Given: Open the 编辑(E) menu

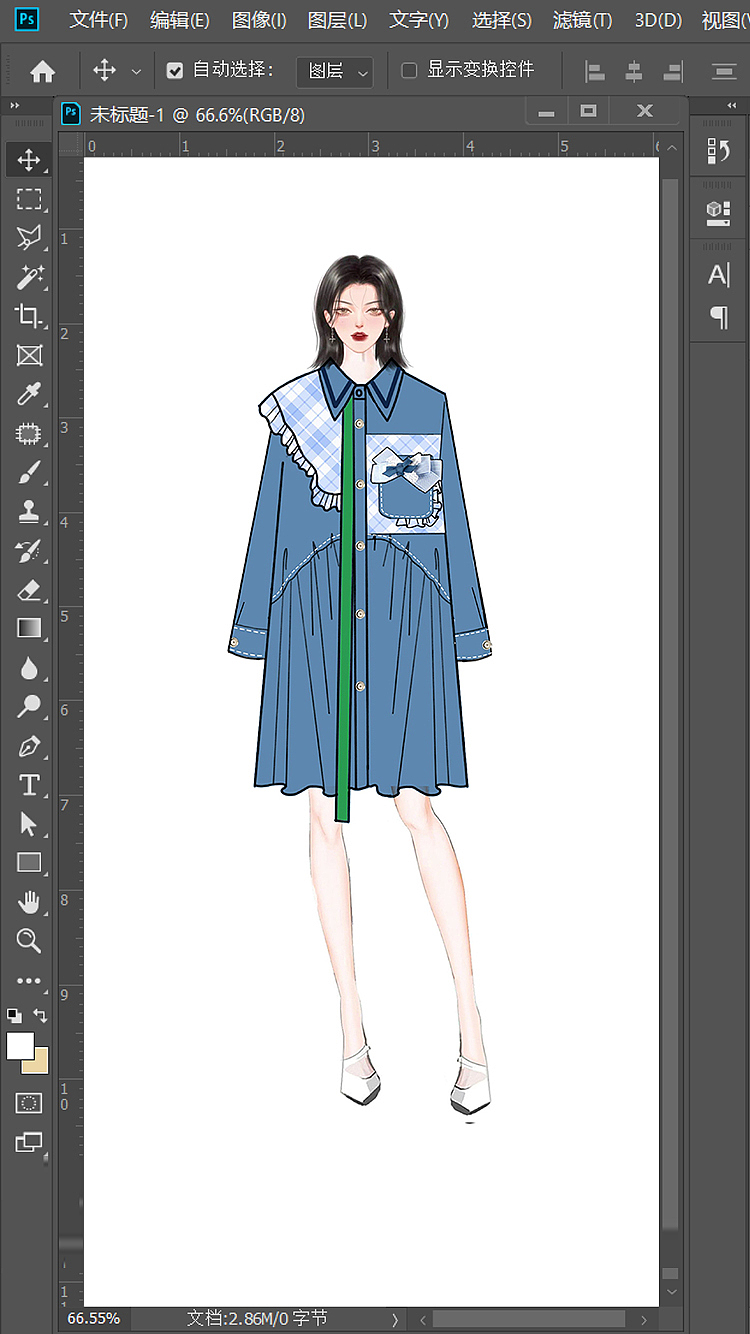Looking at the screenshot, I should 180,20.
